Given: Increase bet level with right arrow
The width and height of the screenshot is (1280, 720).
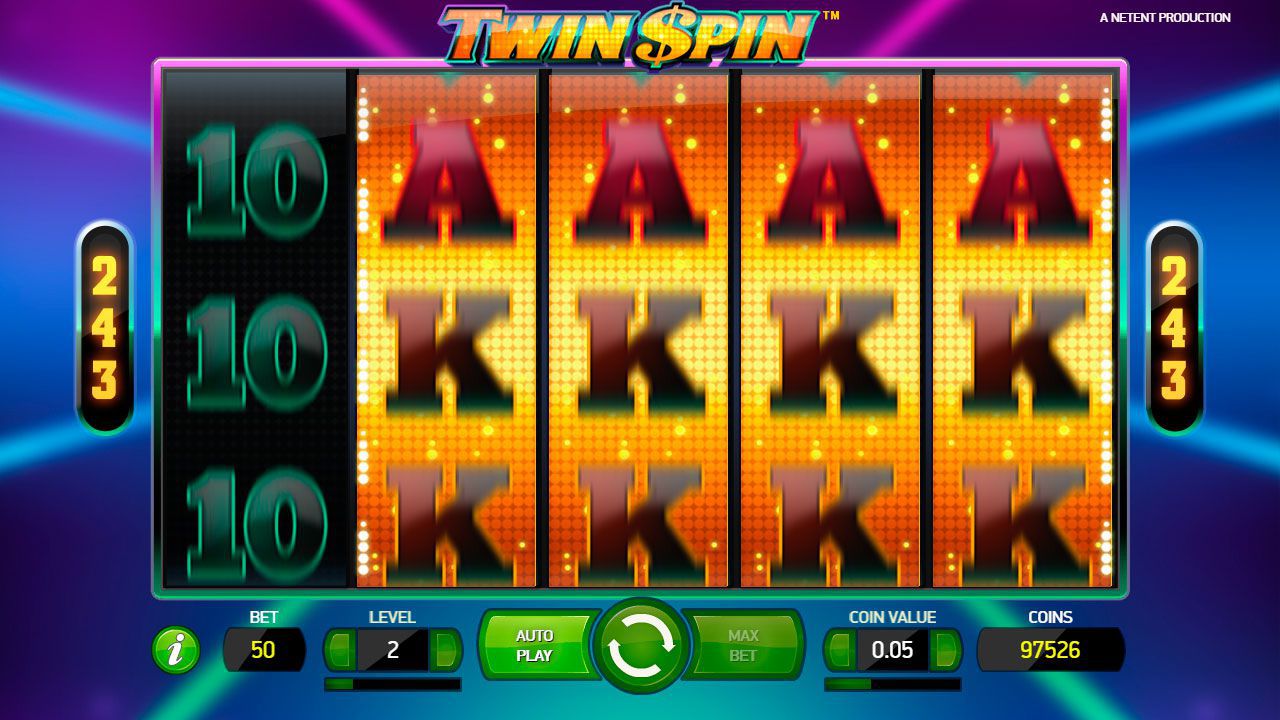Looking at the screenshot, I should (445, 650).
